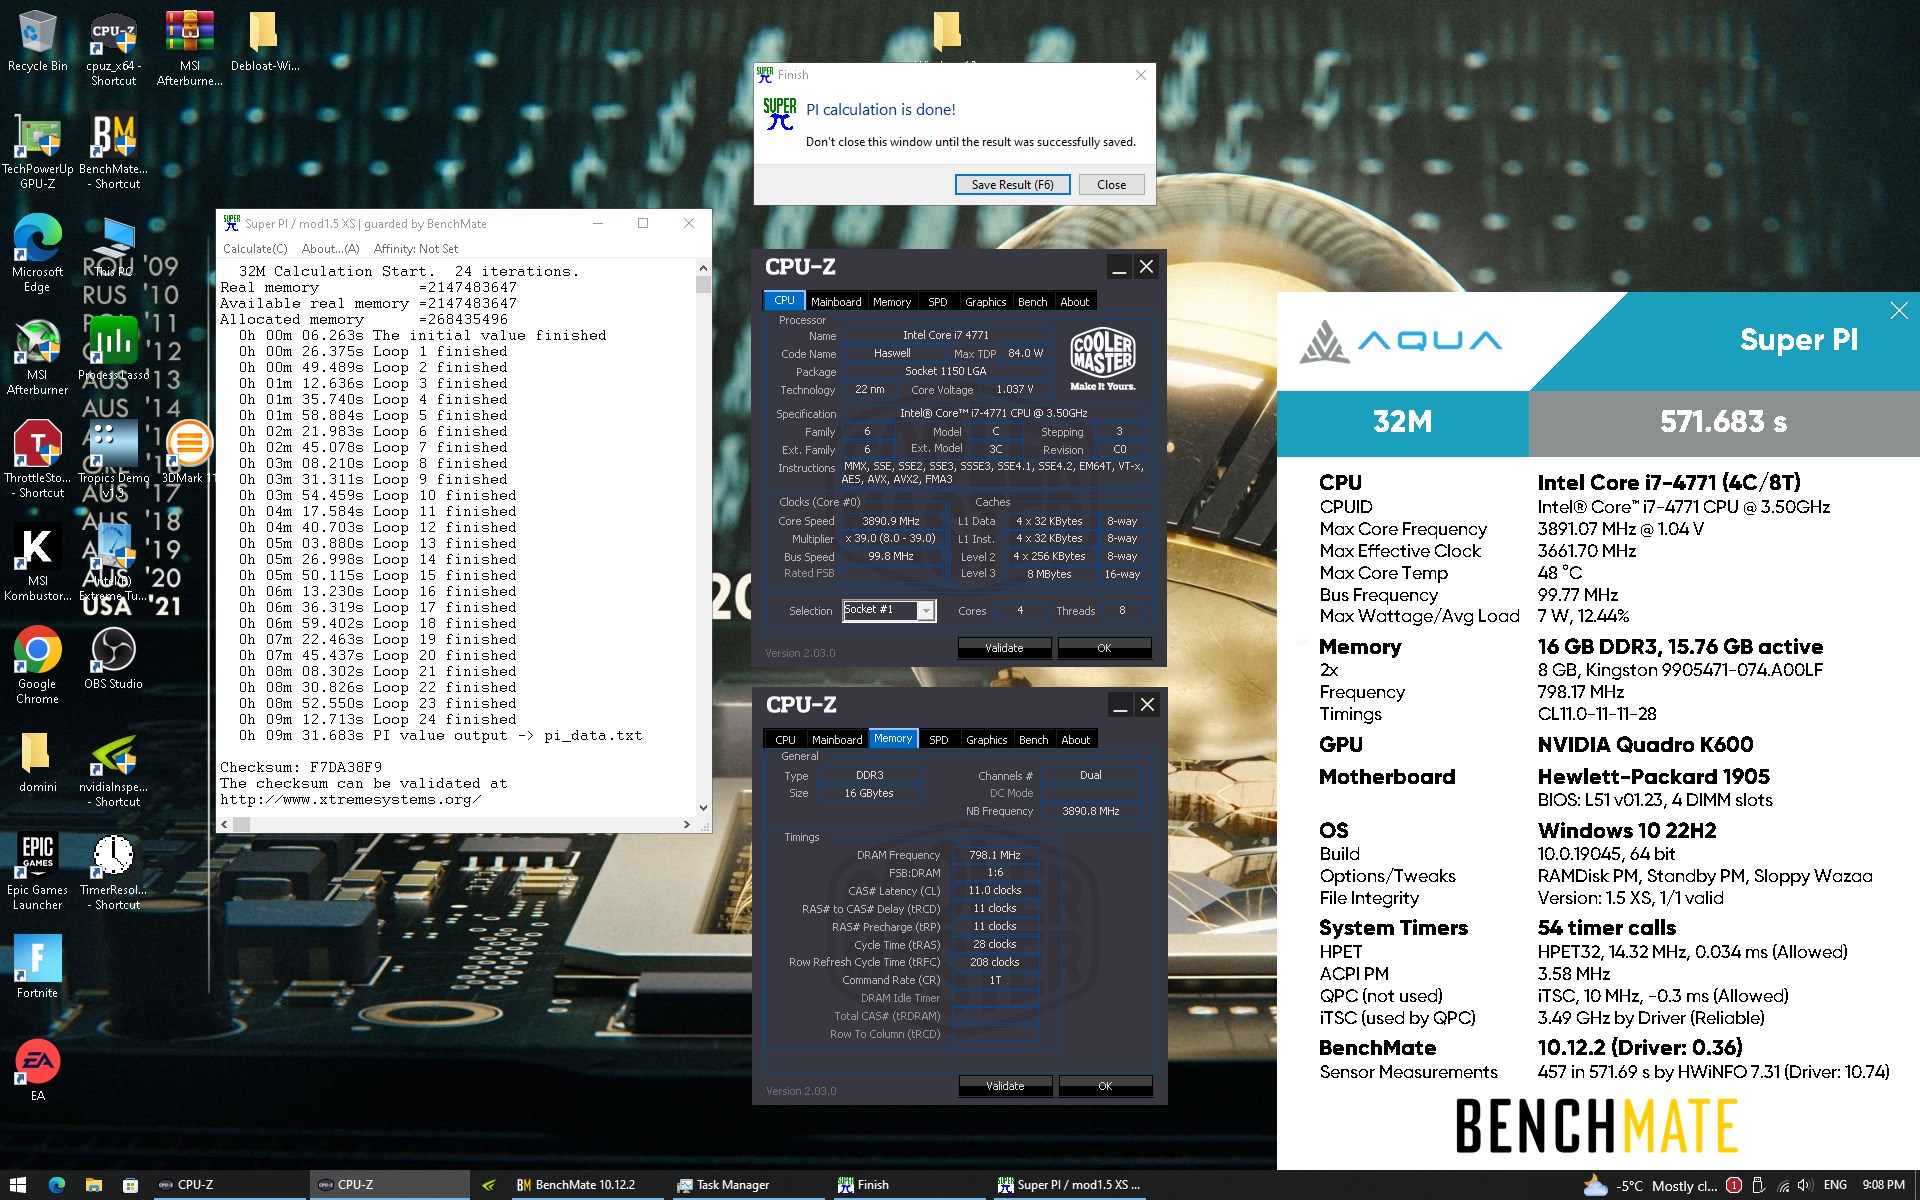1920x1200 pixels.
Task: Open the Fortnite desktop icon
Action: (x=37, y=967)
